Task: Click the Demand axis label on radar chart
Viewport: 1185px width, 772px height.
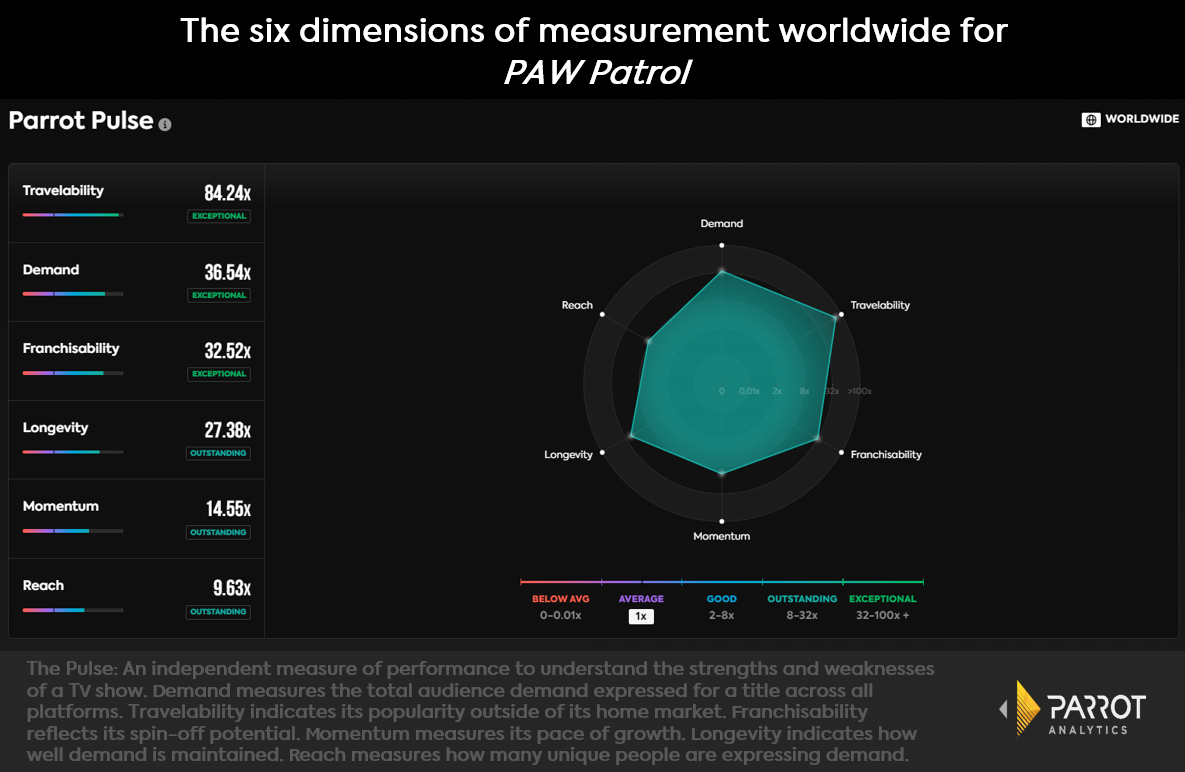Action: [722, 224]
